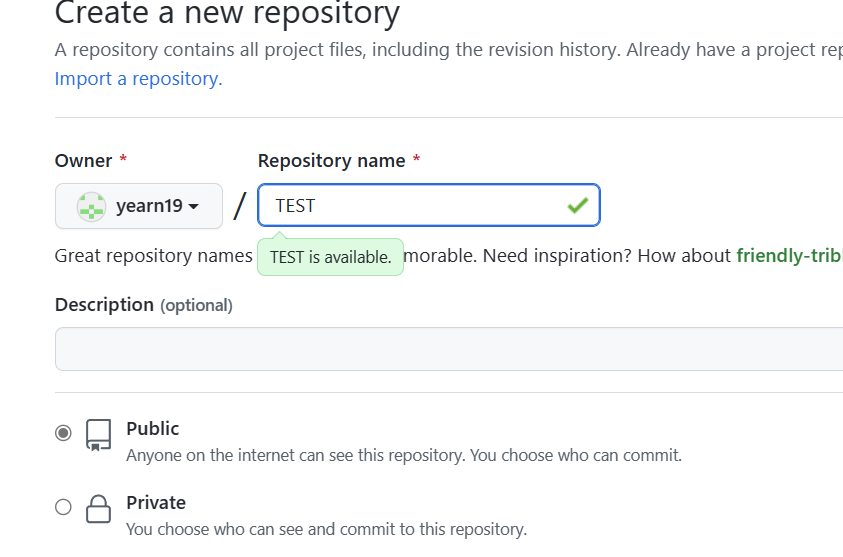Click the Create a new repository heading
Screen dimensions: 843x557
point(227,13)
